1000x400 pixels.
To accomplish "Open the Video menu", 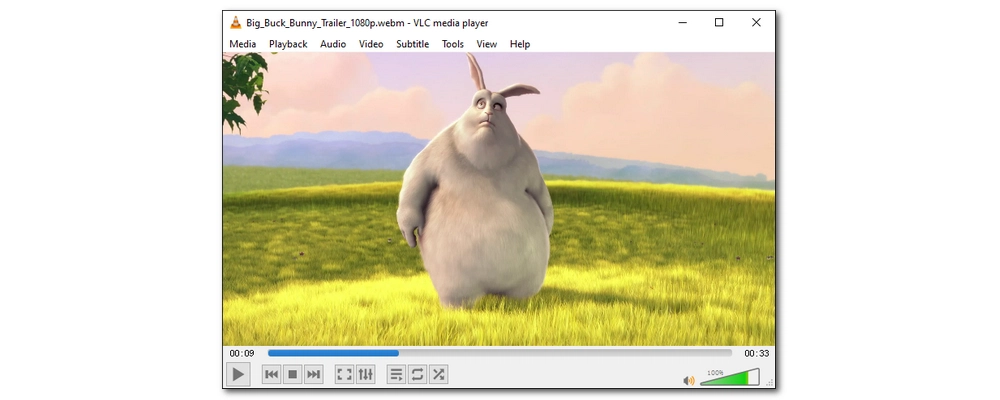I will [x=371, y=44].
